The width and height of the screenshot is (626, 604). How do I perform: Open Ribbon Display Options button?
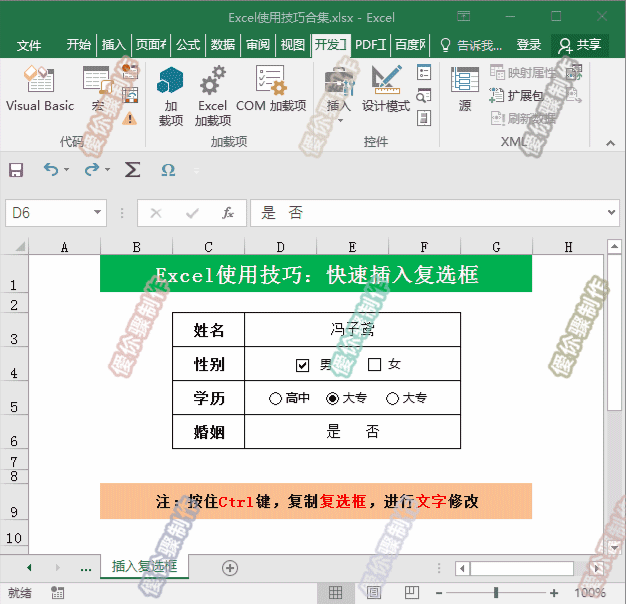[x=464, y=16]
